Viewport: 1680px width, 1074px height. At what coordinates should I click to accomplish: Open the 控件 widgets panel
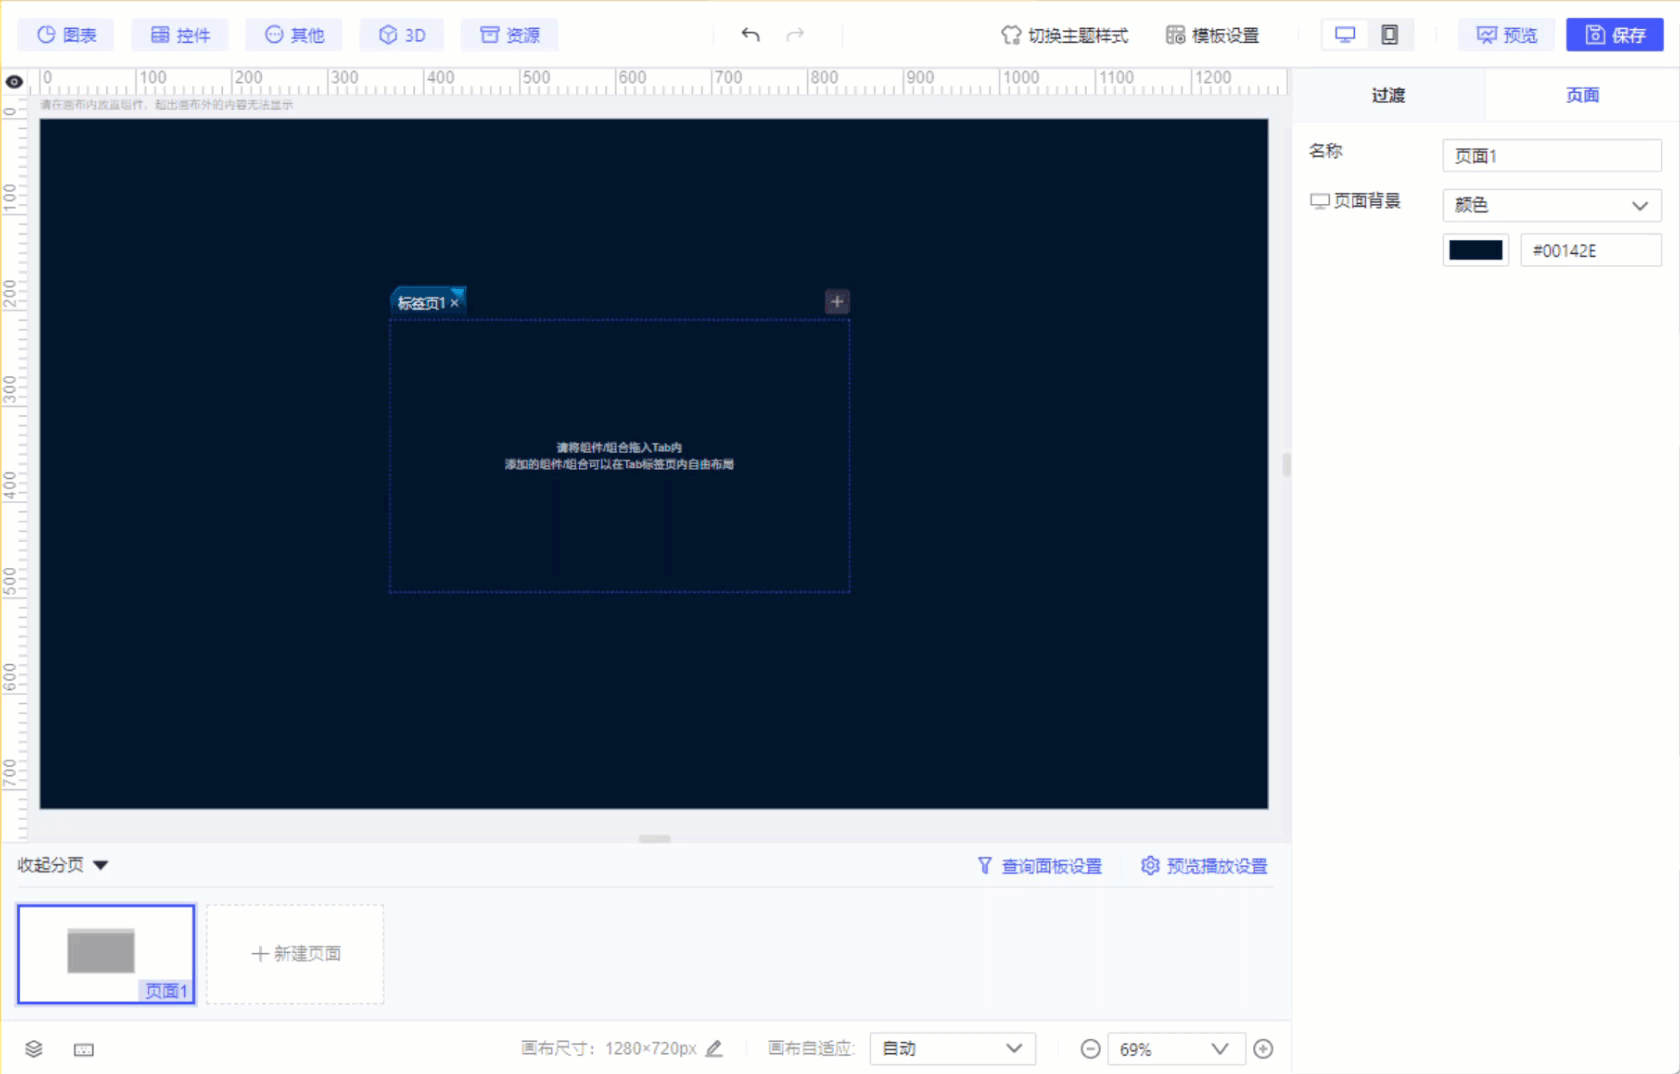180,34
